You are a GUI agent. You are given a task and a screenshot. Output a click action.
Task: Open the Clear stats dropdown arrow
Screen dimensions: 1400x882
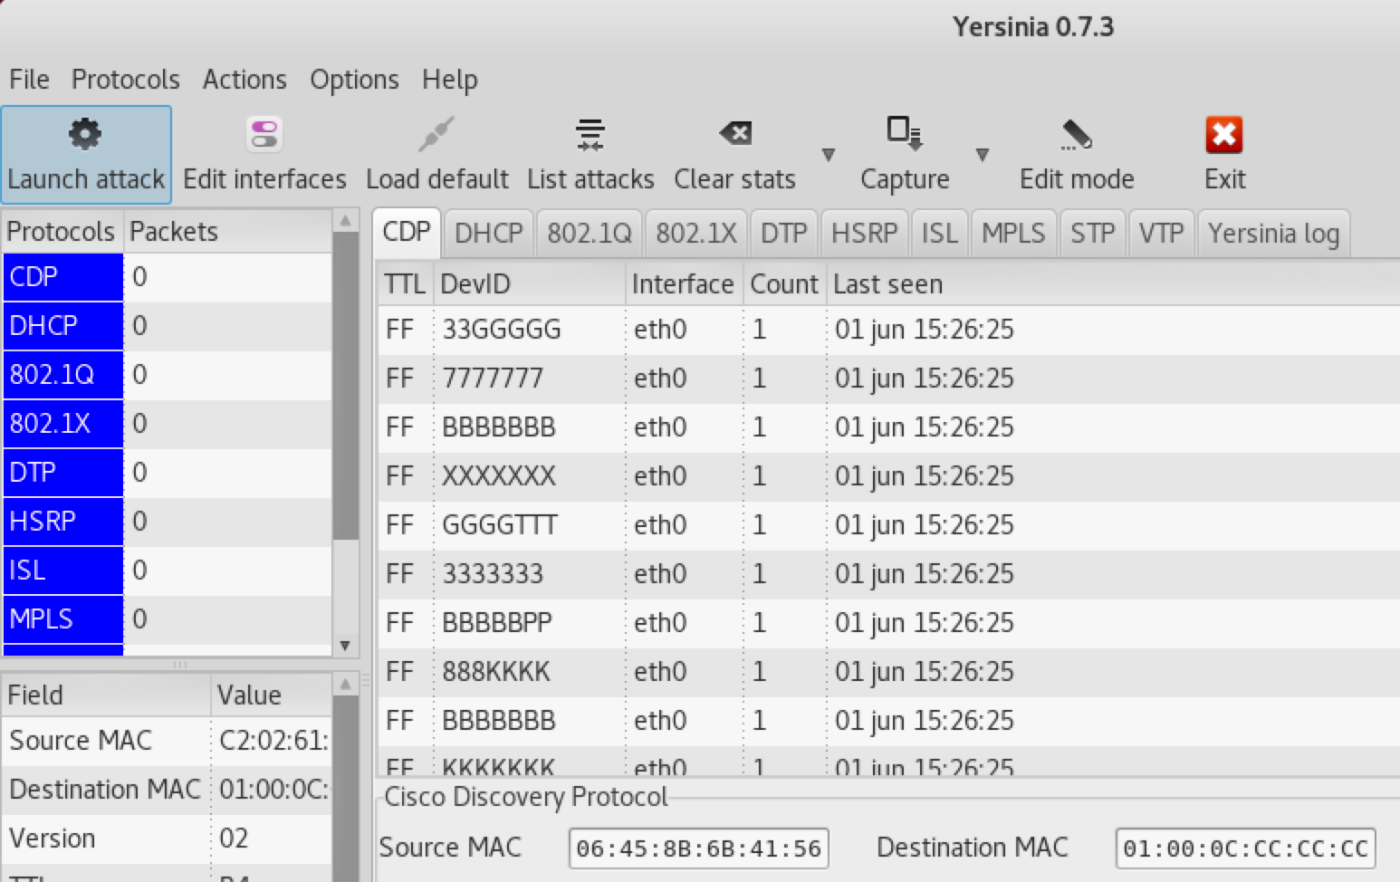(x=828, y=155)
